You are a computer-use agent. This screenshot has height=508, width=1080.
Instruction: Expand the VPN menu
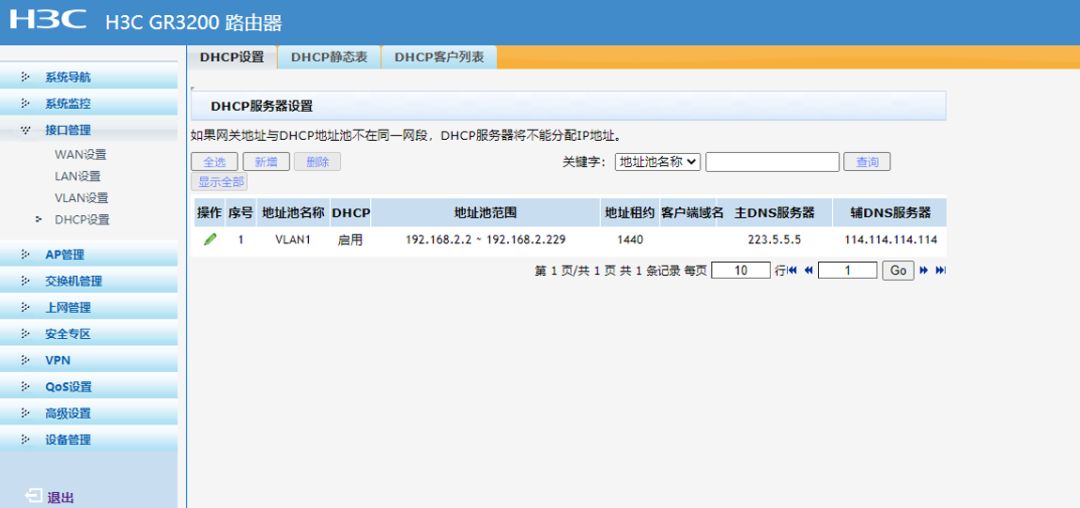point(89,360)
